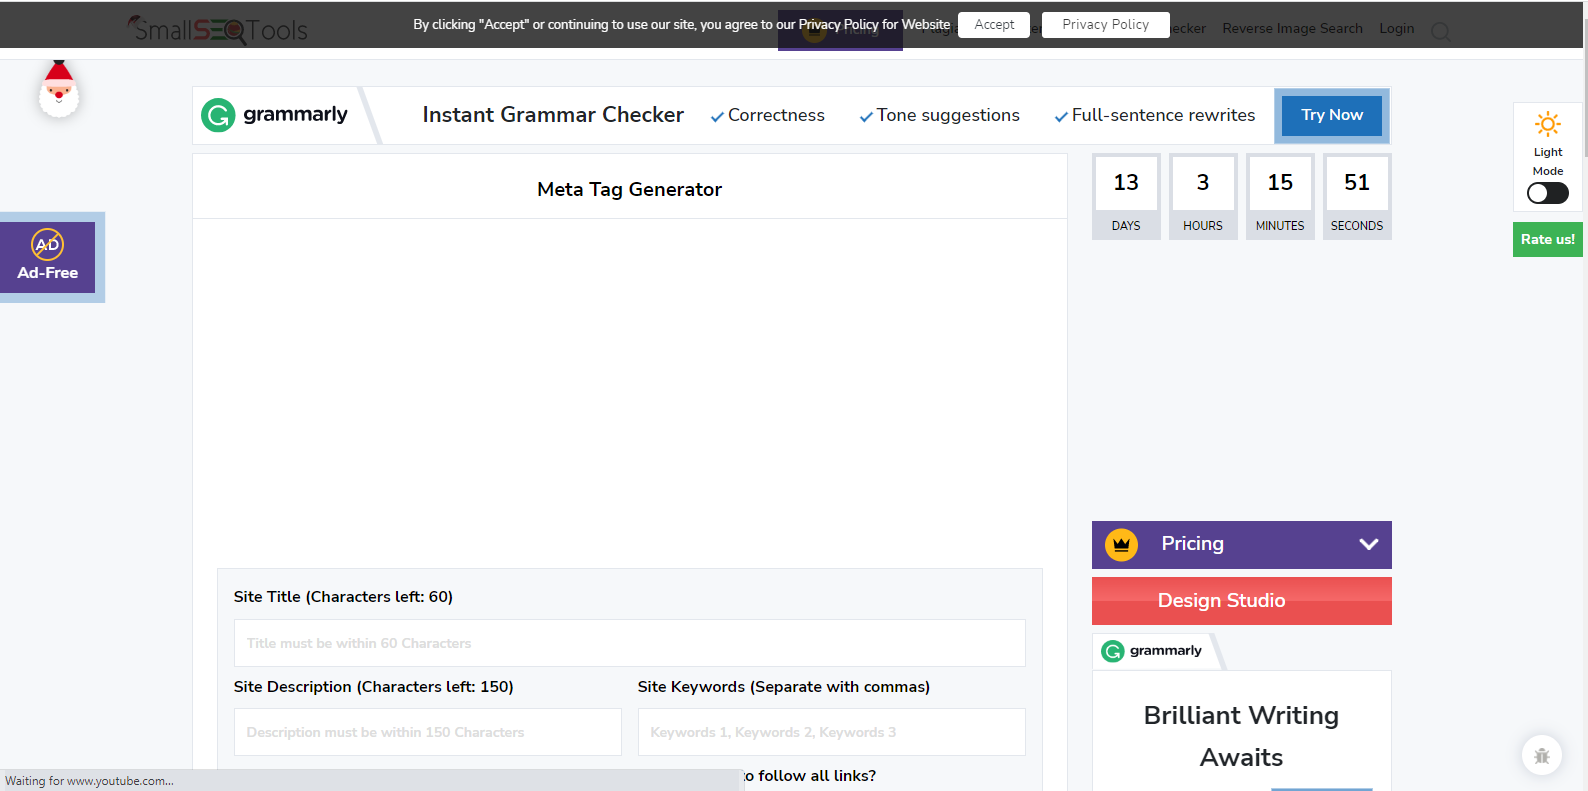Click the Site Description characters left label
Image resolution: width=1588 pixels, height=791 pixels.
(x=373, y=687)
